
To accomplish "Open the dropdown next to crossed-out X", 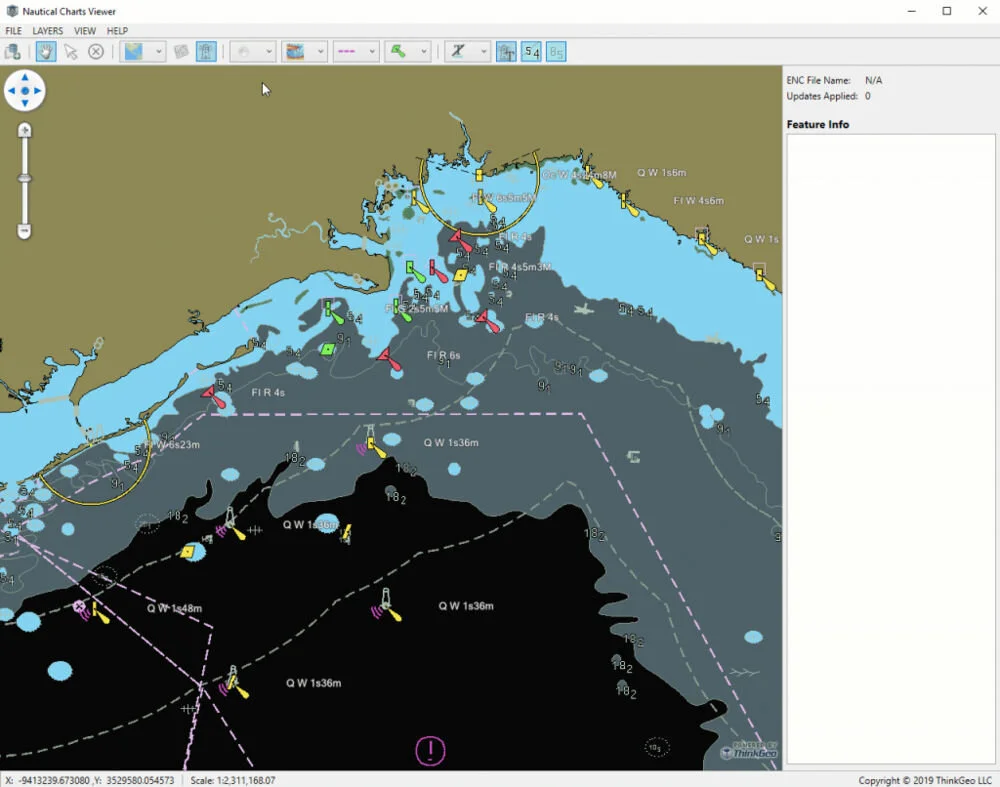I will tap(483, 52).
